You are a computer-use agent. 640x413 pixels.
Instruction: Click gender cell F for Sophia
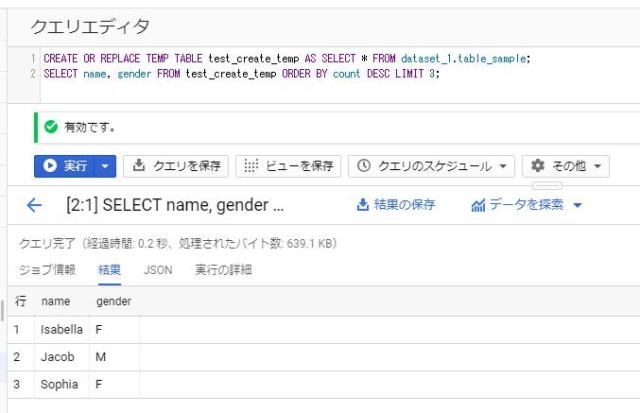pyautogui.click(x=114, y=384)
